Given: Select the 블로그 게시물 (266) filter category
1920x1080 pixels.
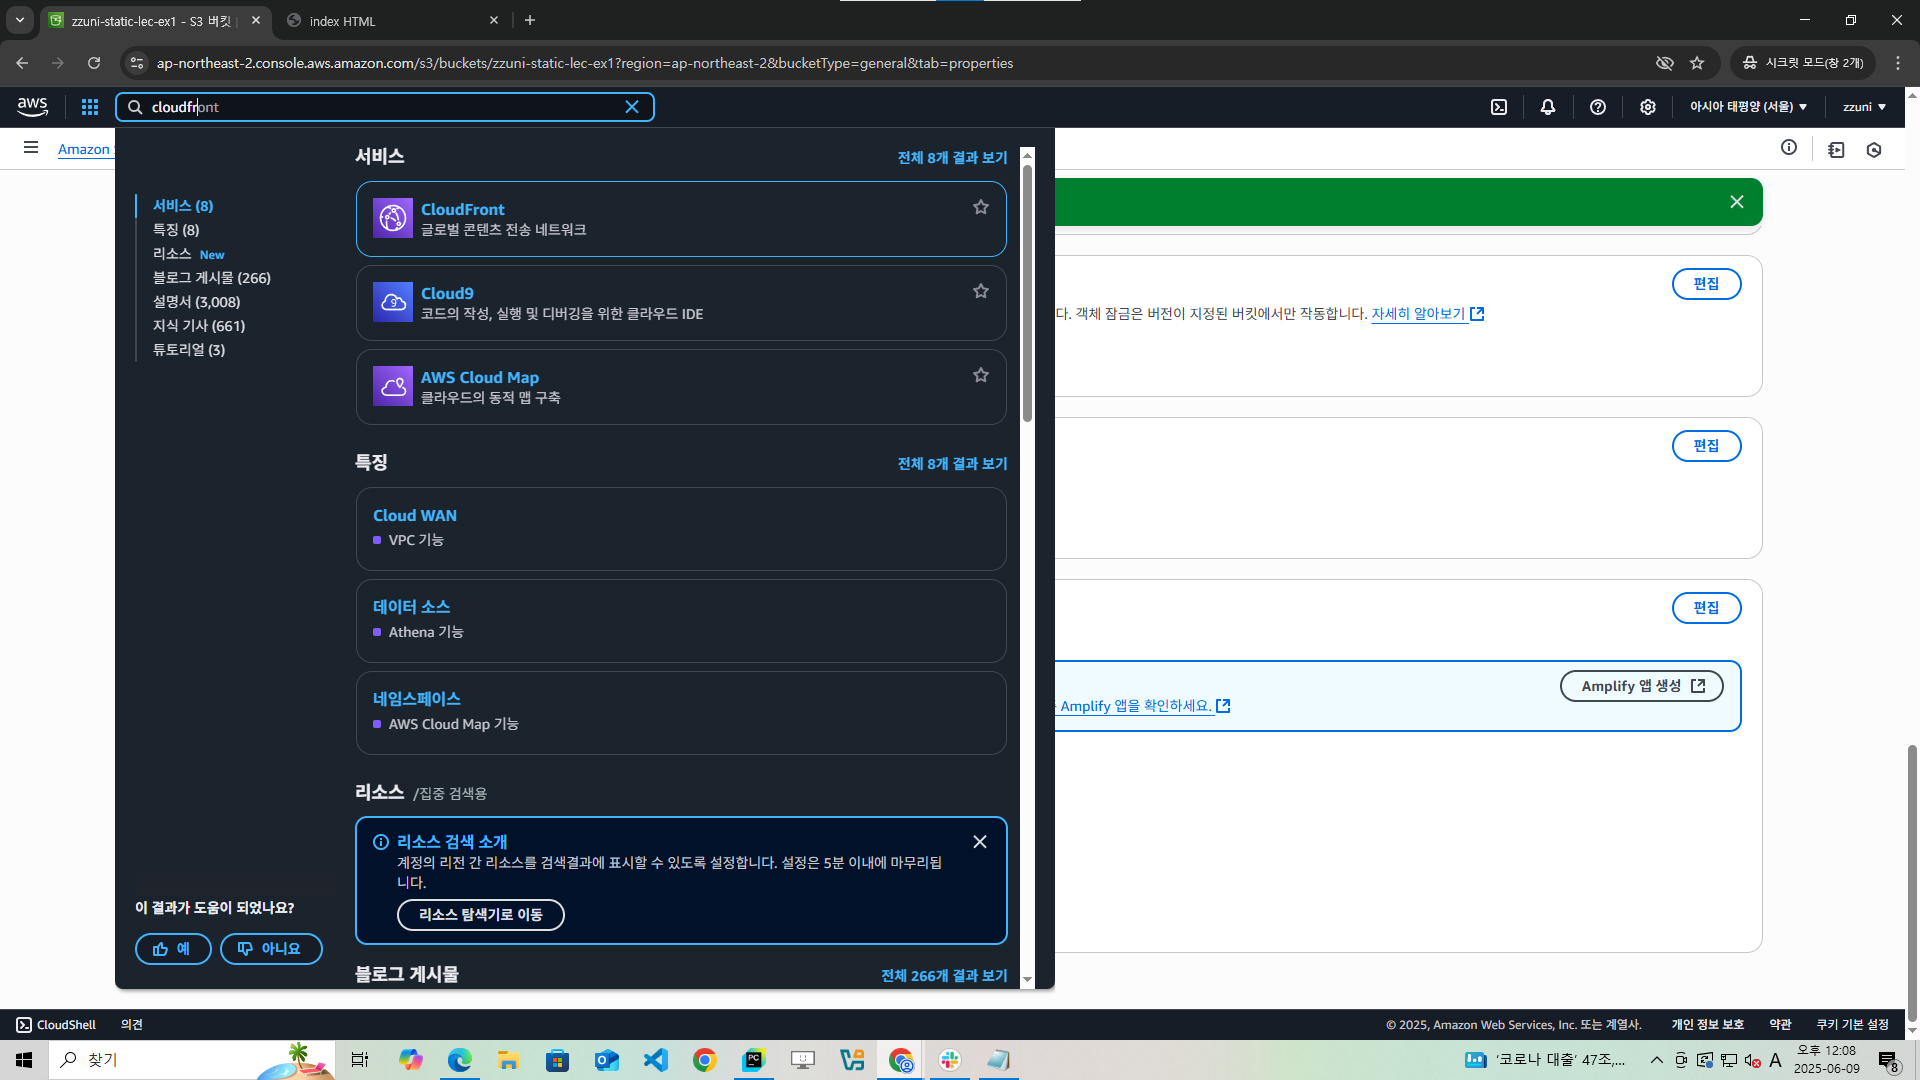Looking at the screenshot, I should pos(212,278).
